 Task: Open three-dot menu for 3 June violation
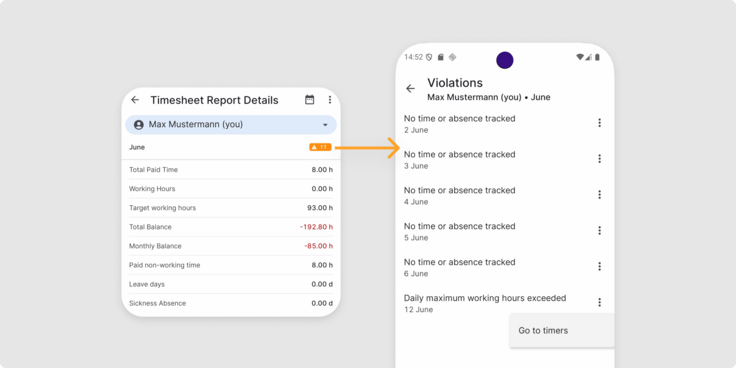(599, 159)
